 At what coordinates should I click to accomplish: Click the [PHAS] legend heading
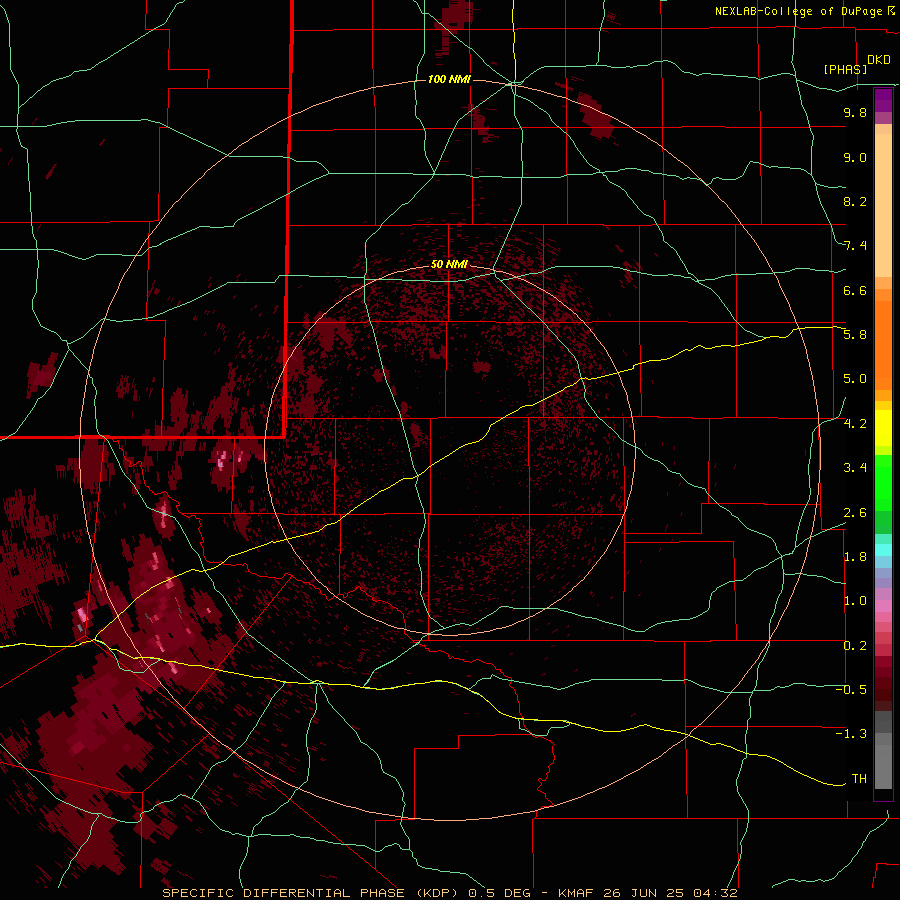pyautogui.click(x=845, y=69)
